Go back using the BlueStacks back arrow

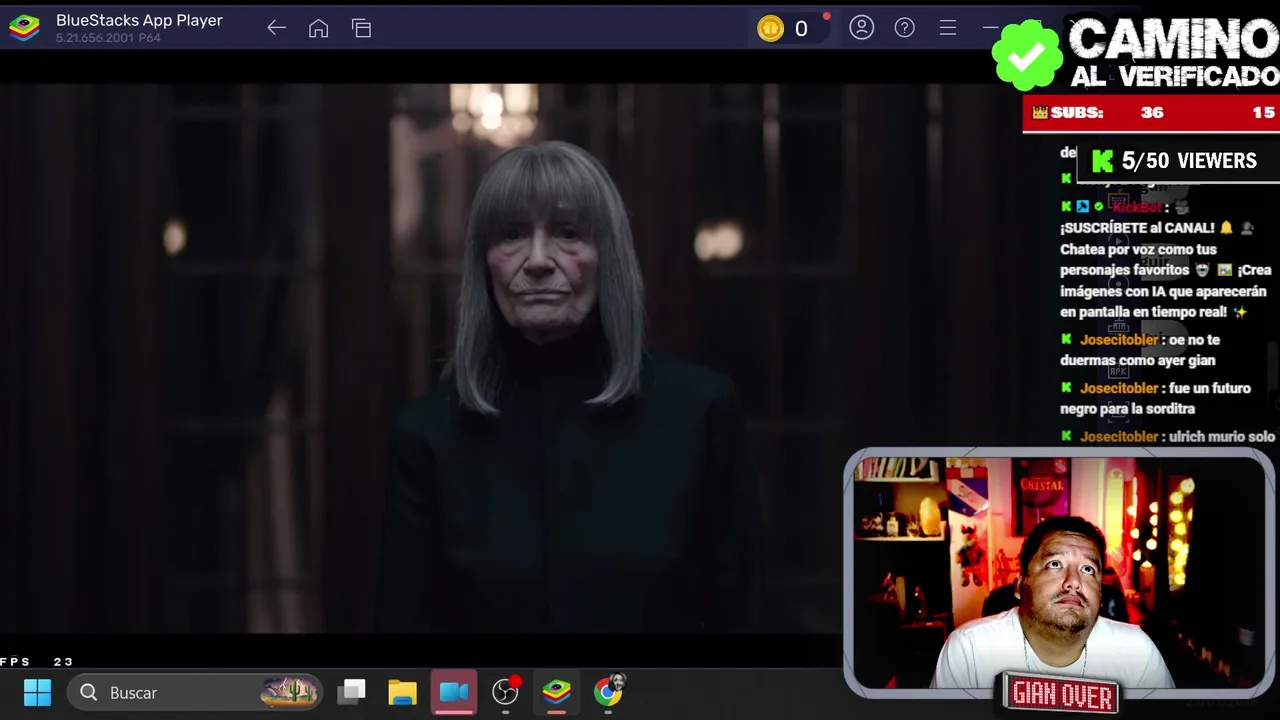(x=276, y=28)
